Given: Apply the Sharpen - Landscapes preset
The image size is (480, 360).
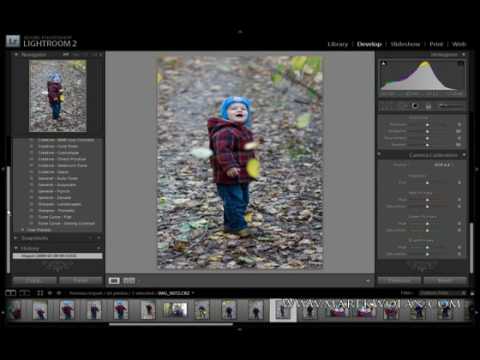Looking at the screenshot, I should coord(59,204).
